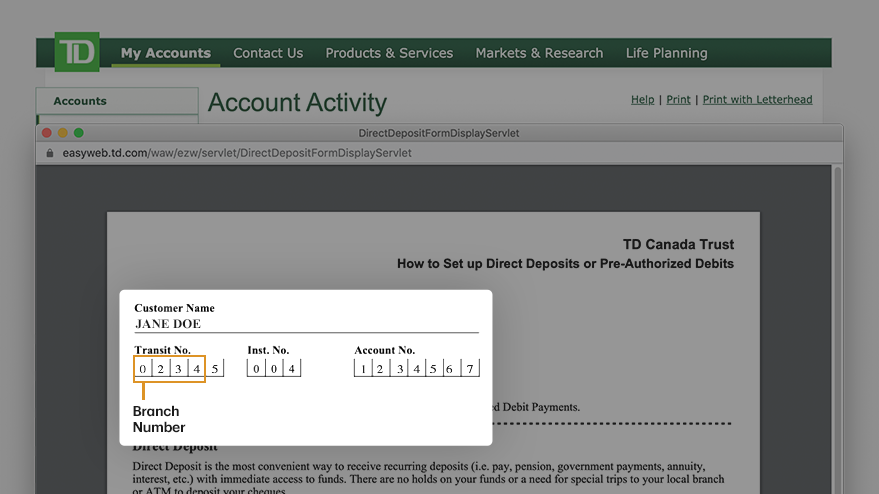Screen dimensions: 879x494
Task: Click the account number digit 7
Action: (x=470, y=368)
